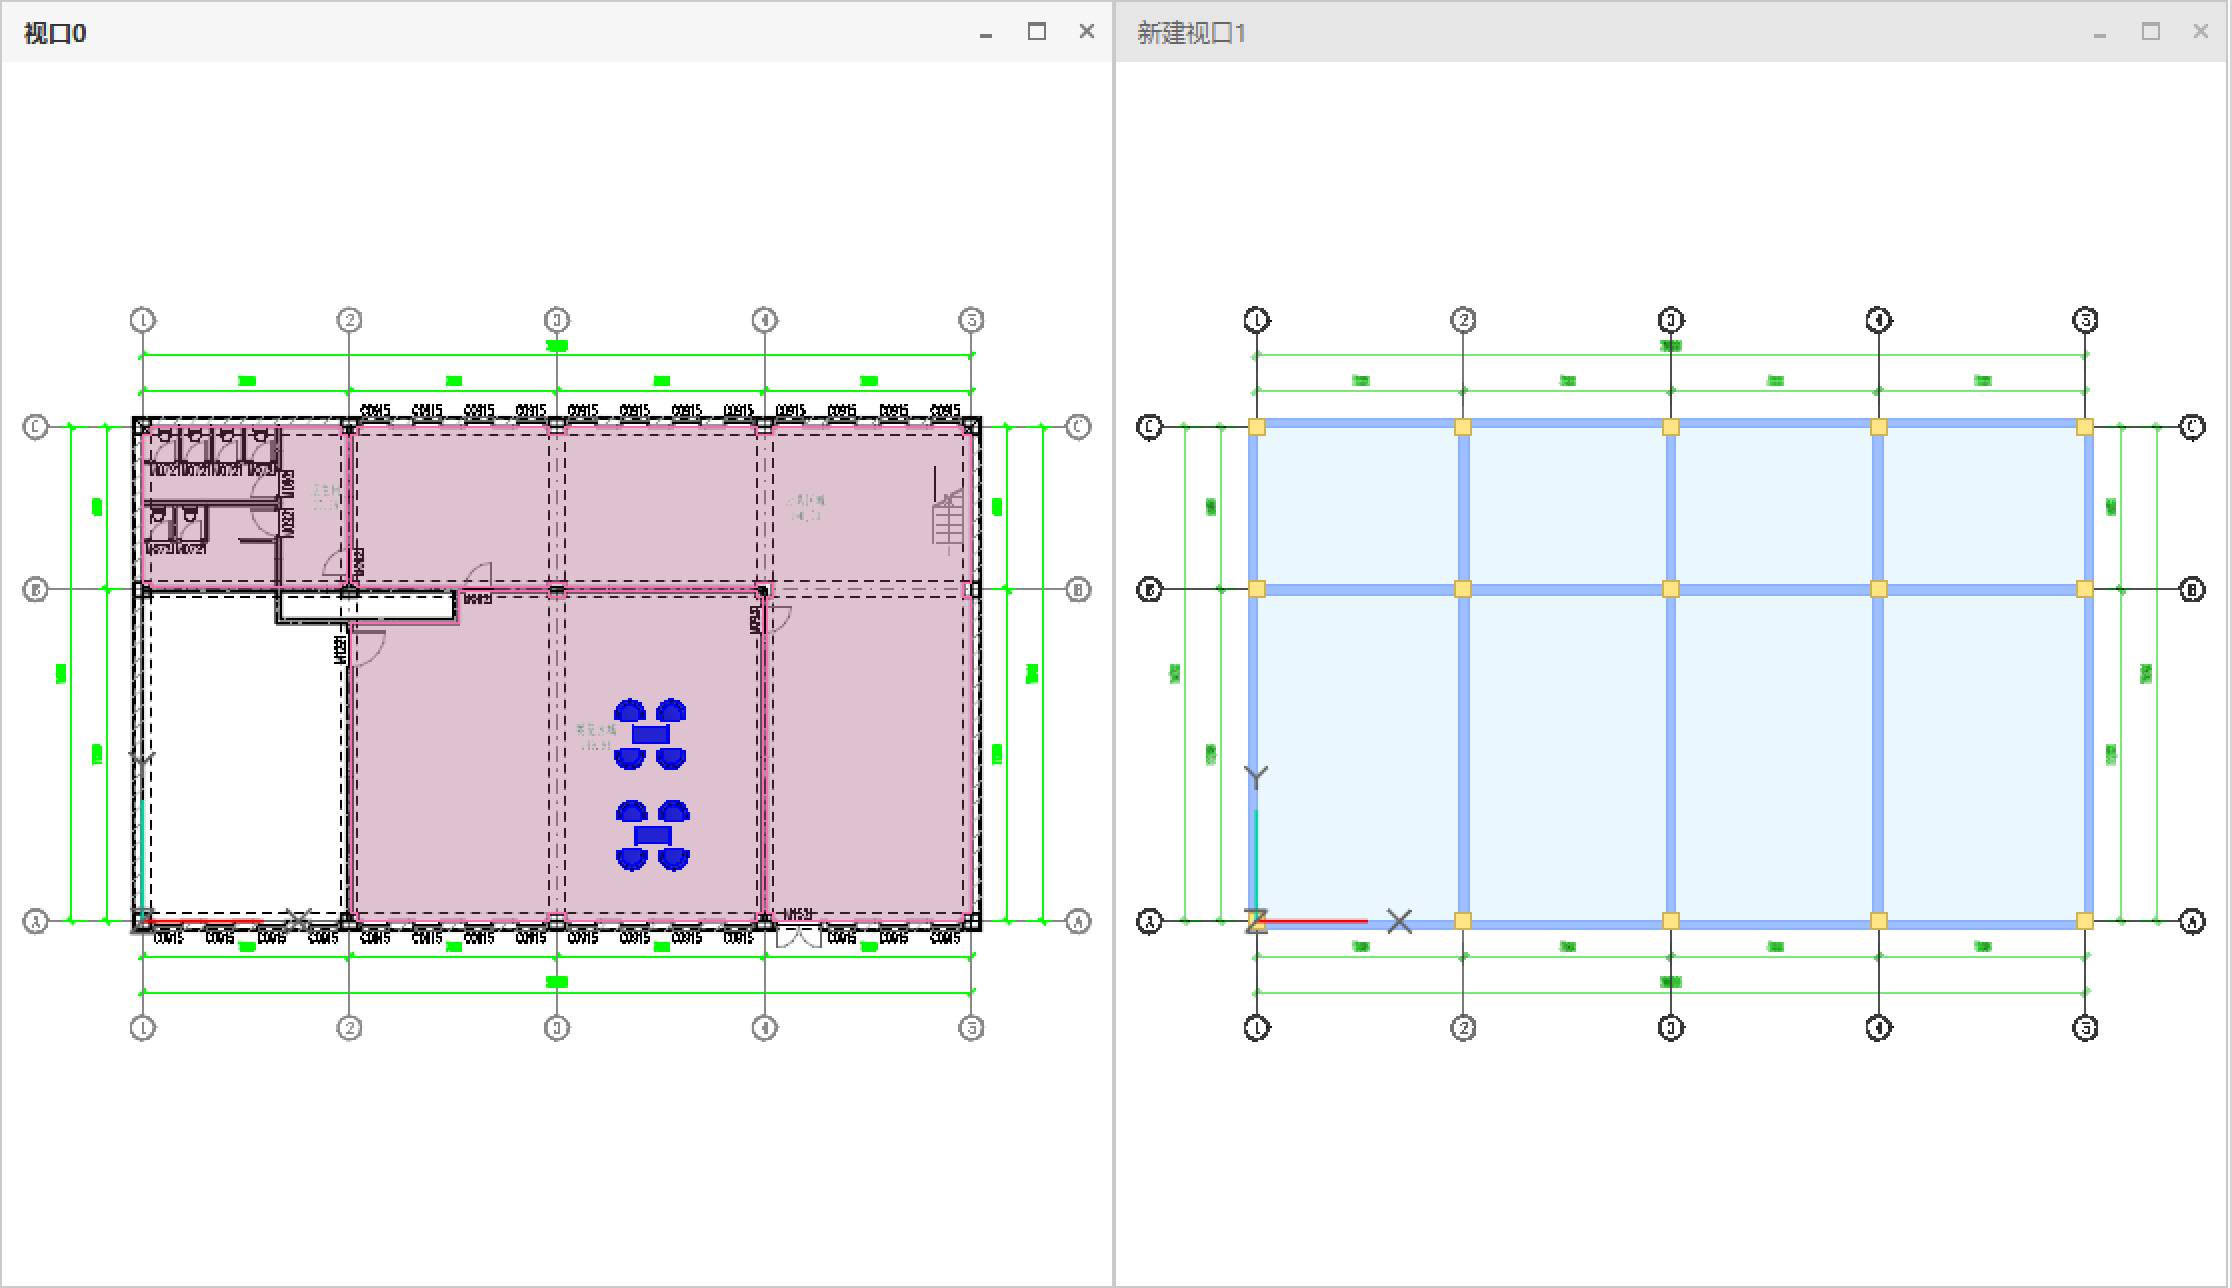The height and width of the screenshot is (1288, 2232).
Task: Select the light-blue slab panel in the upper-left bay of the right viewport
Action: click(1360, 508)
